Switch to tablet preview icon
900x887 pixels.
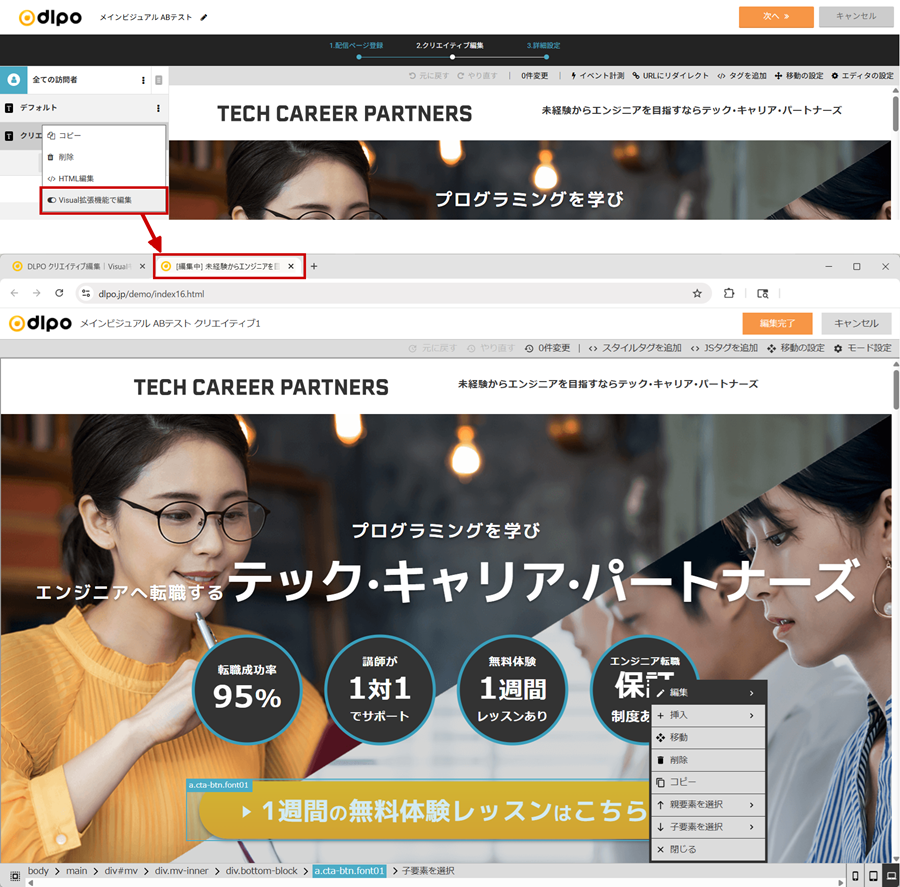pyautogui.click(x=873, y=876)
